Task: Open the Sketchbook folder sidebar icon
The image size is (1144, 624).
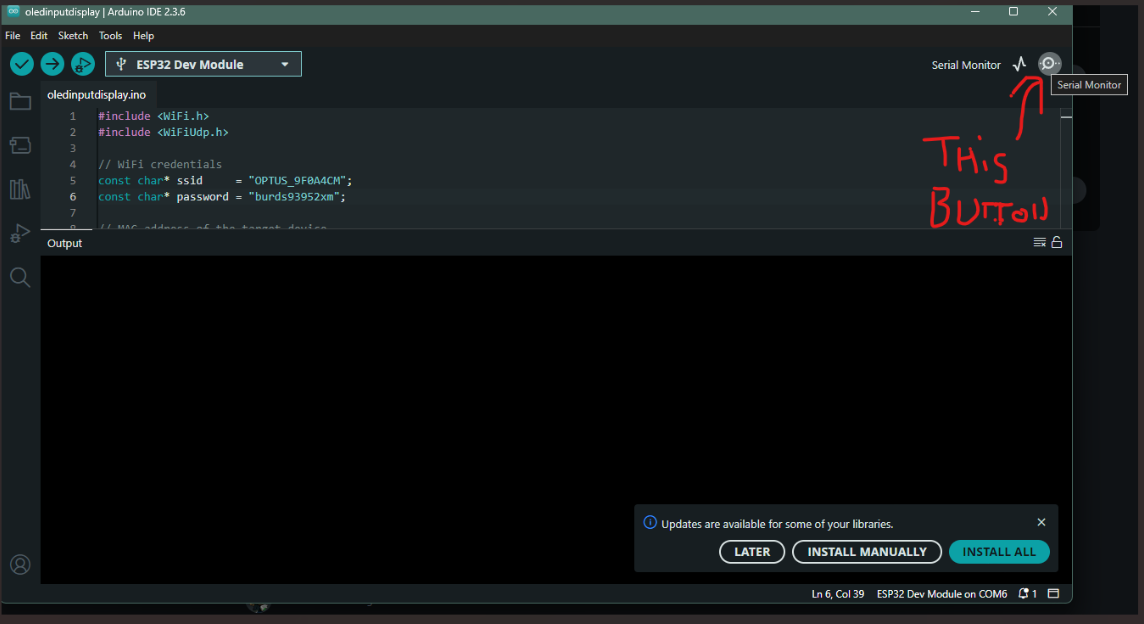Action: 20,101
